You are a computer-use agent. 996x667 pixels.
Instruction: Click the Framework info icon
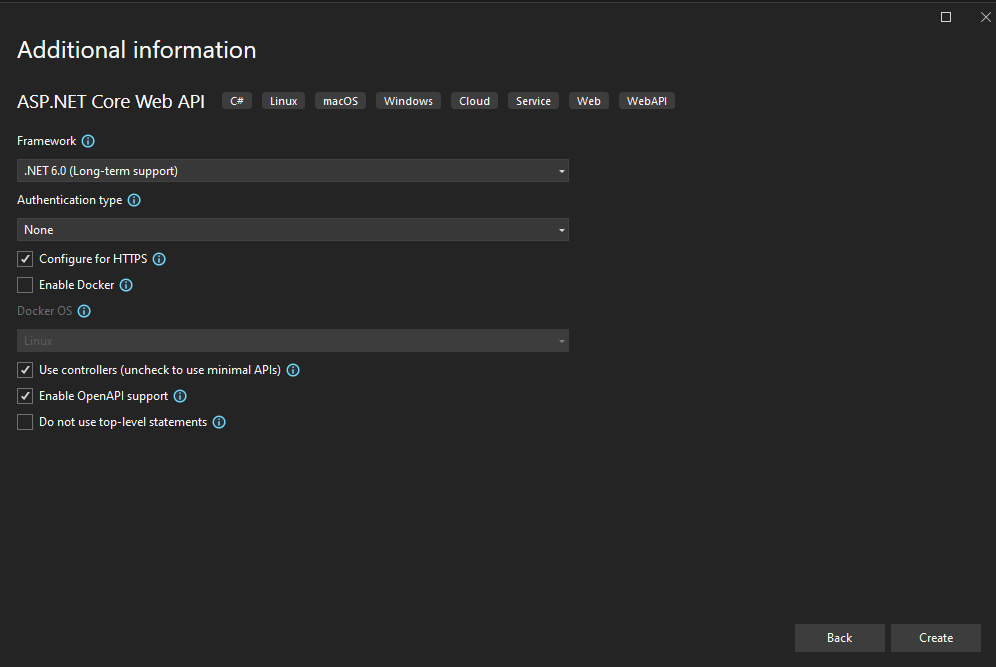[x=88, y=141]
